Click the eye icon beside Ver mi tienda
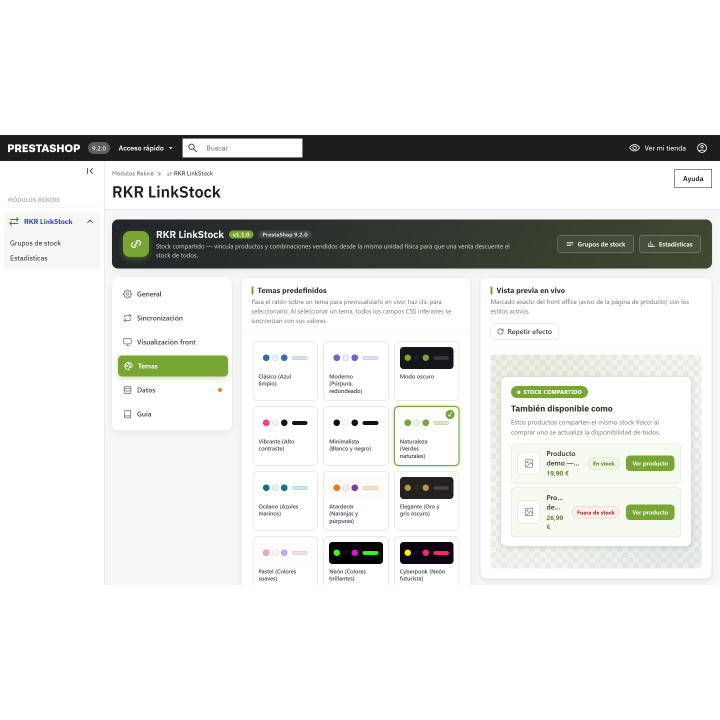Image resolution: width=720 pixels, height=720 pixels. point(634,148)
